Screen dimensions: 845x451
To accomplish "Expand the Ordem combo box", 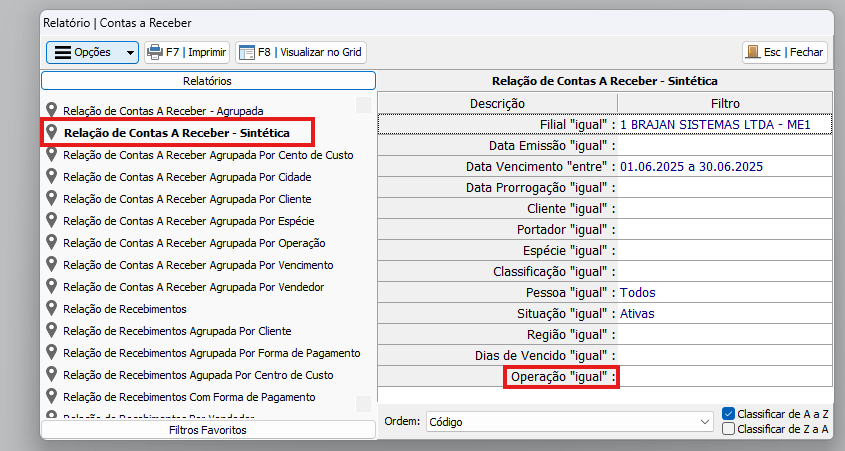I will pyautogui.click(x=705, y=422).
